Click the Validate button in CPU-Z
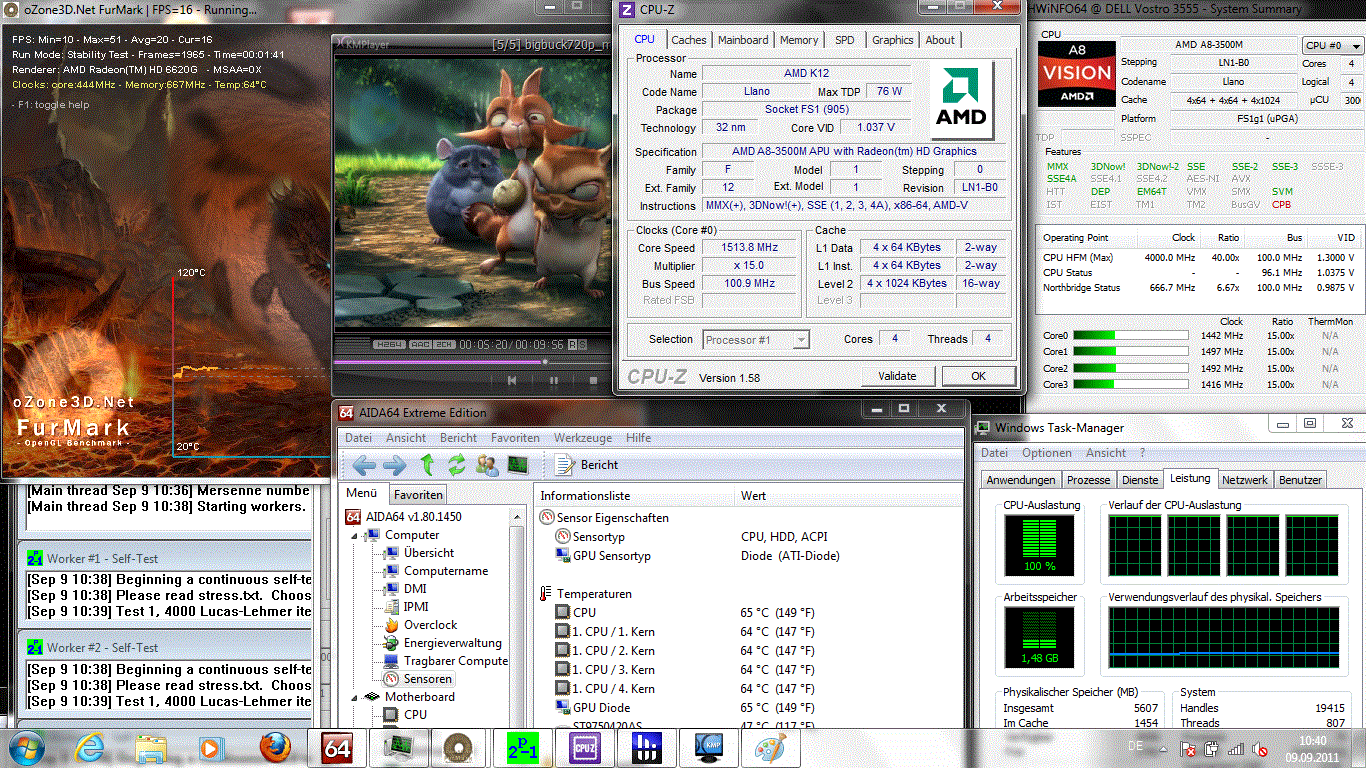Image resolution: width=1366 pixels, height=768 pixels. (897, 376)
